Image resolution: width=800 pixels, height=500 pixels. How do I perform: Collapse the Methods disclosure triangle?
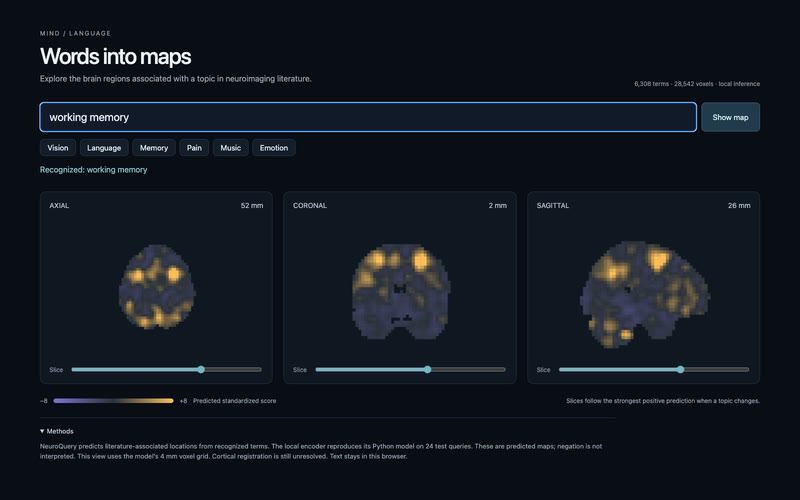[x=42, y=431]
